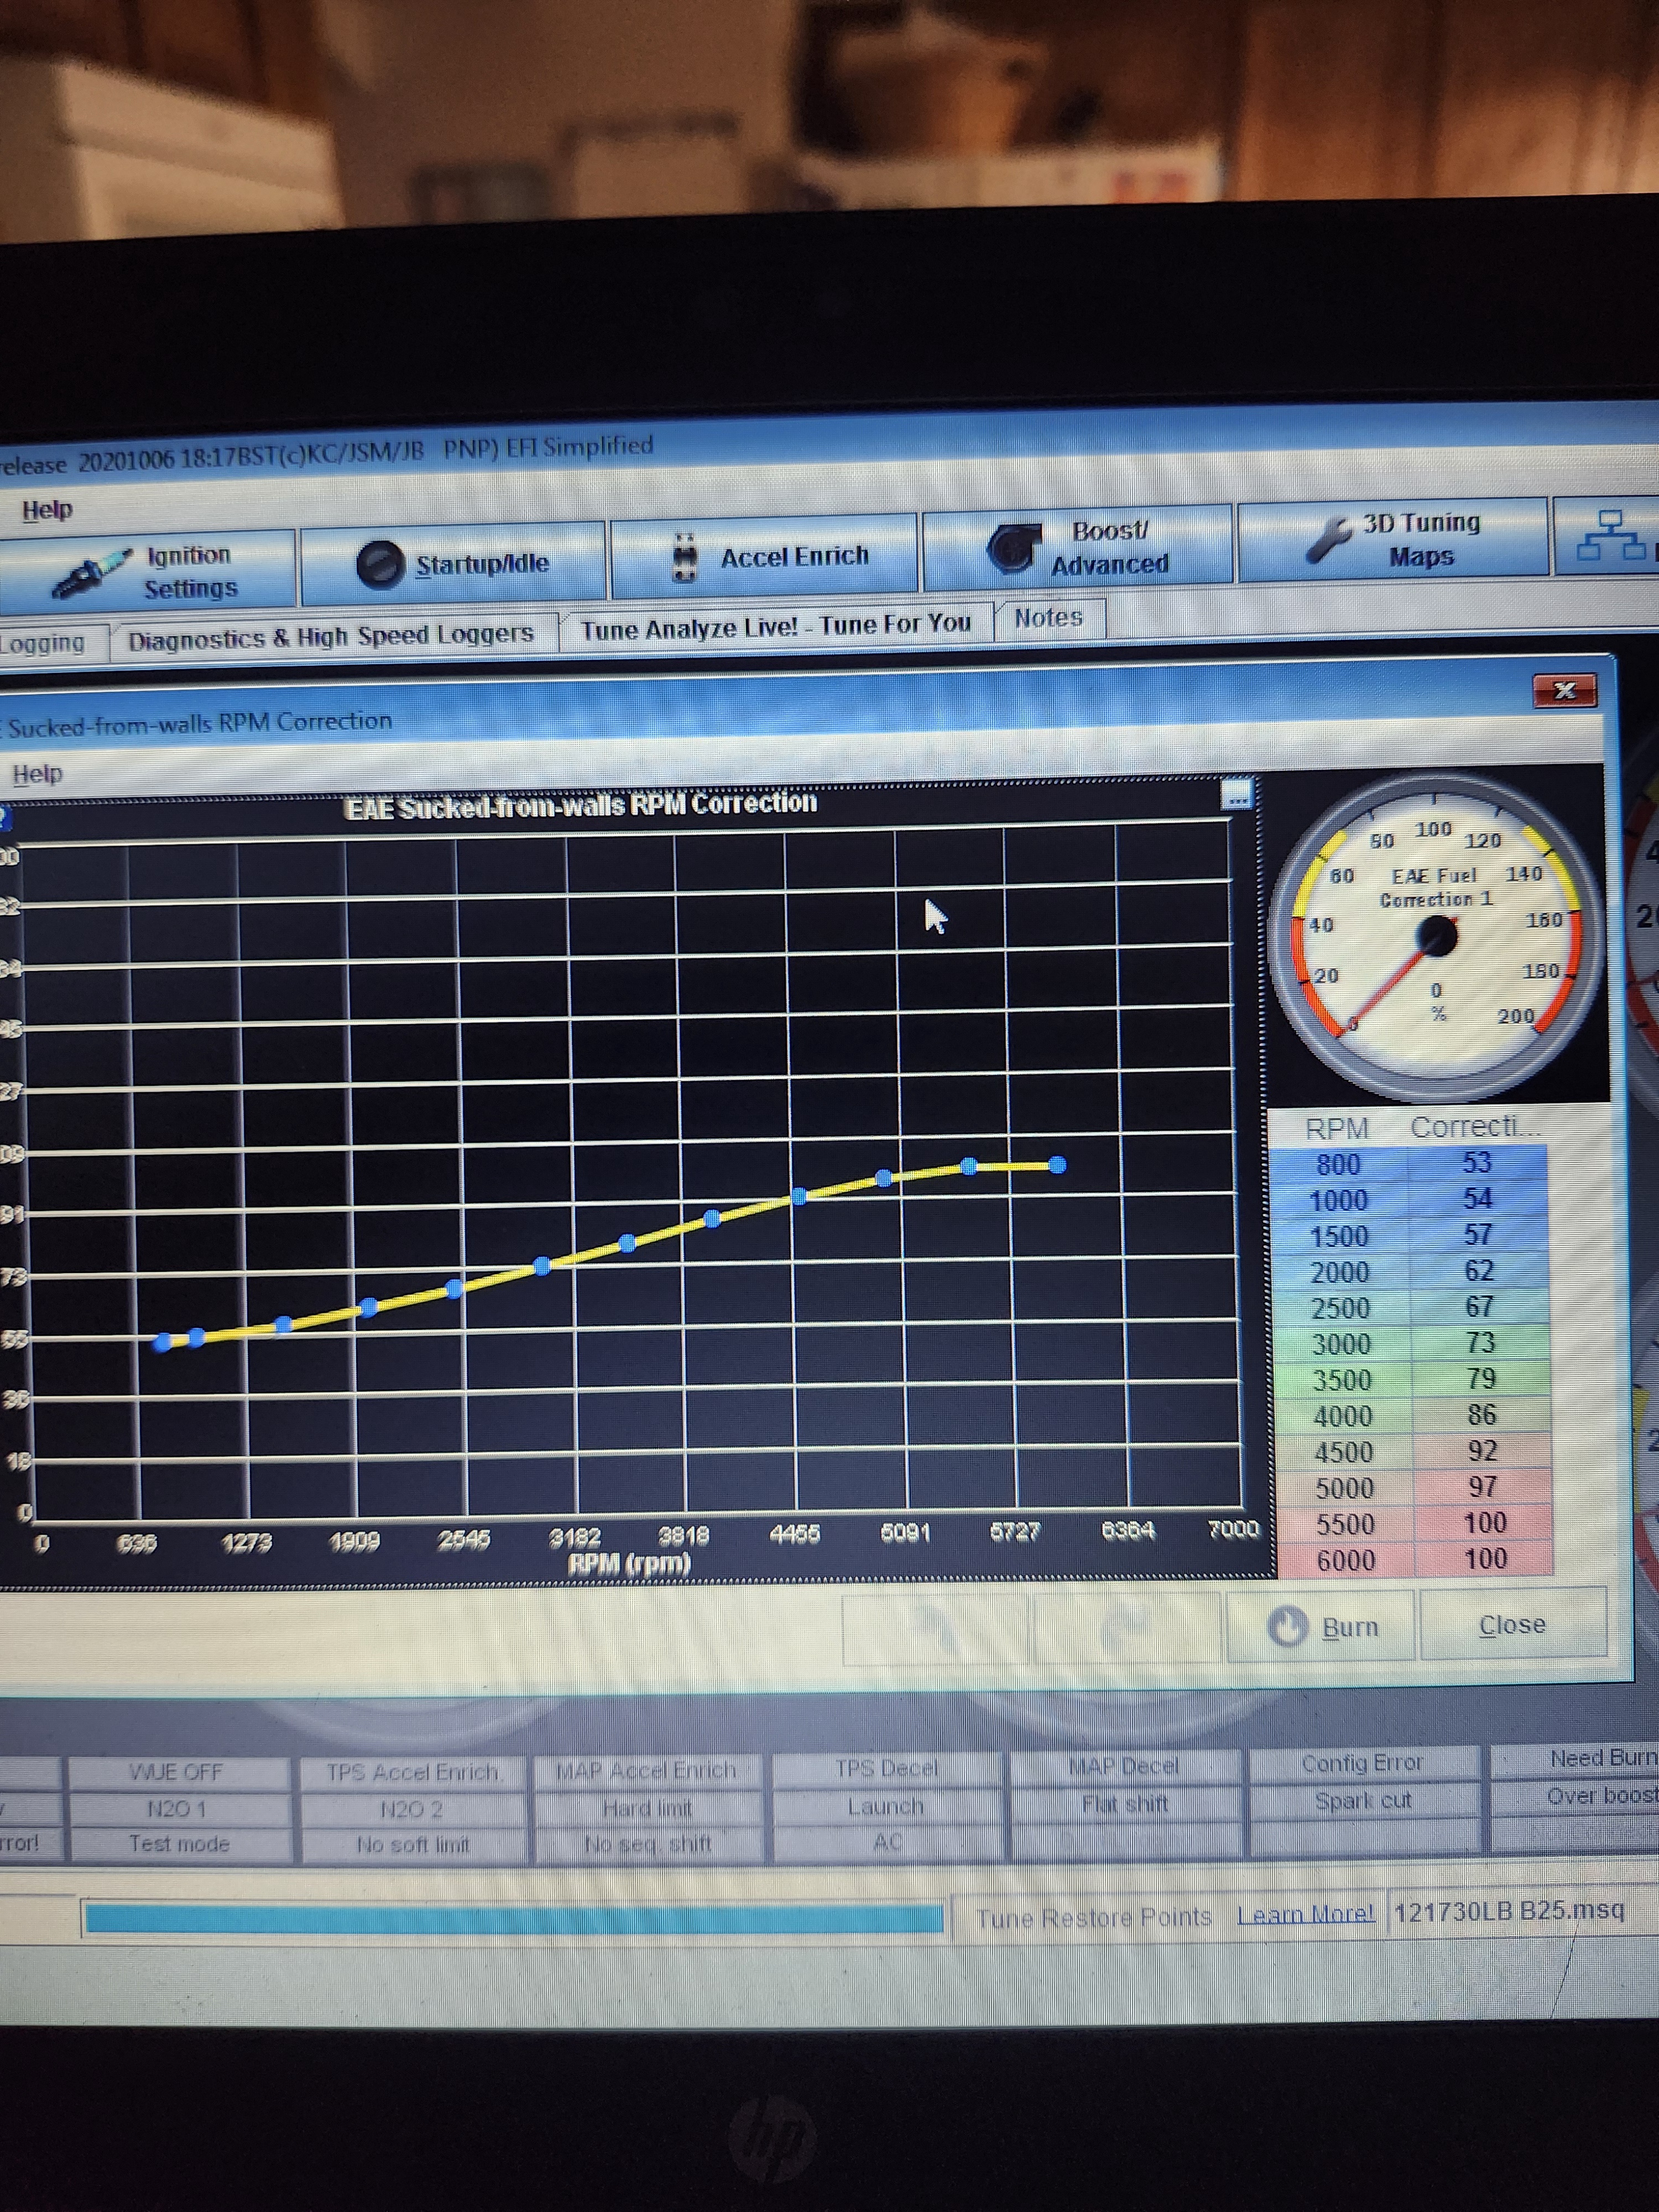Click the Correction column header
1659x2212 pixels.
(x=1476, y=1127)
